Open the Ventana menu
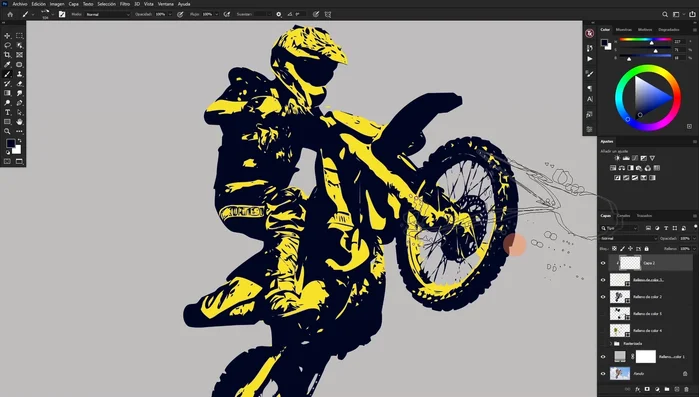 [165, 4]
